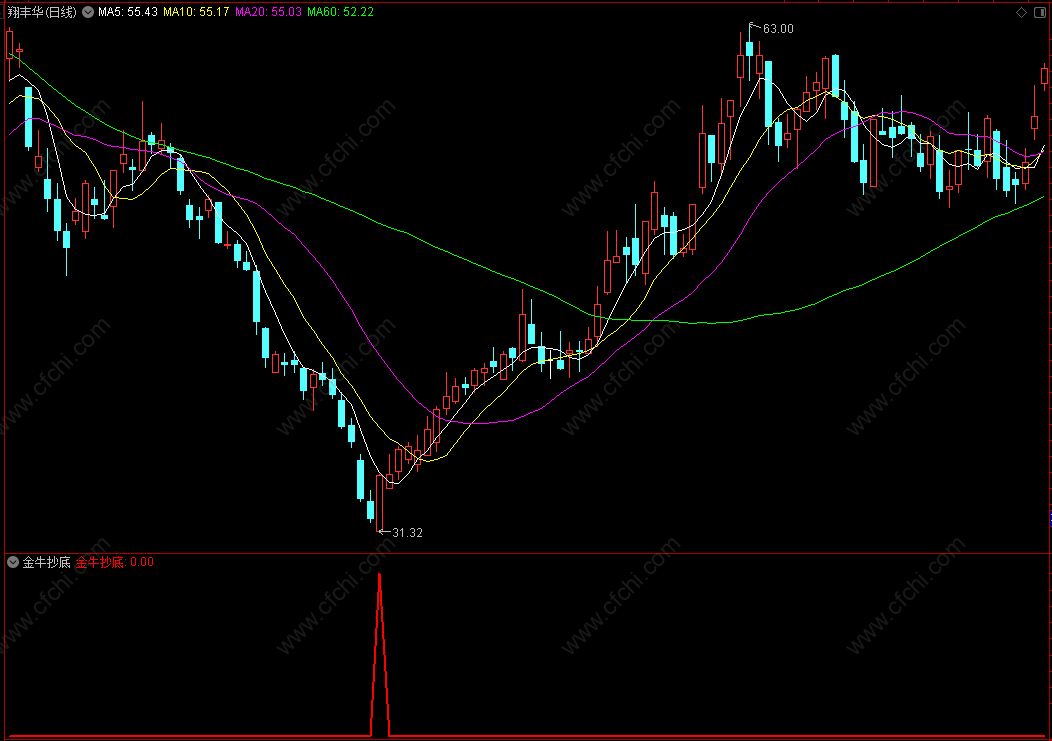Expand the 金牛抄底 indicator options arrow
Screen dimensions: 1052x741
click(13, 562)
